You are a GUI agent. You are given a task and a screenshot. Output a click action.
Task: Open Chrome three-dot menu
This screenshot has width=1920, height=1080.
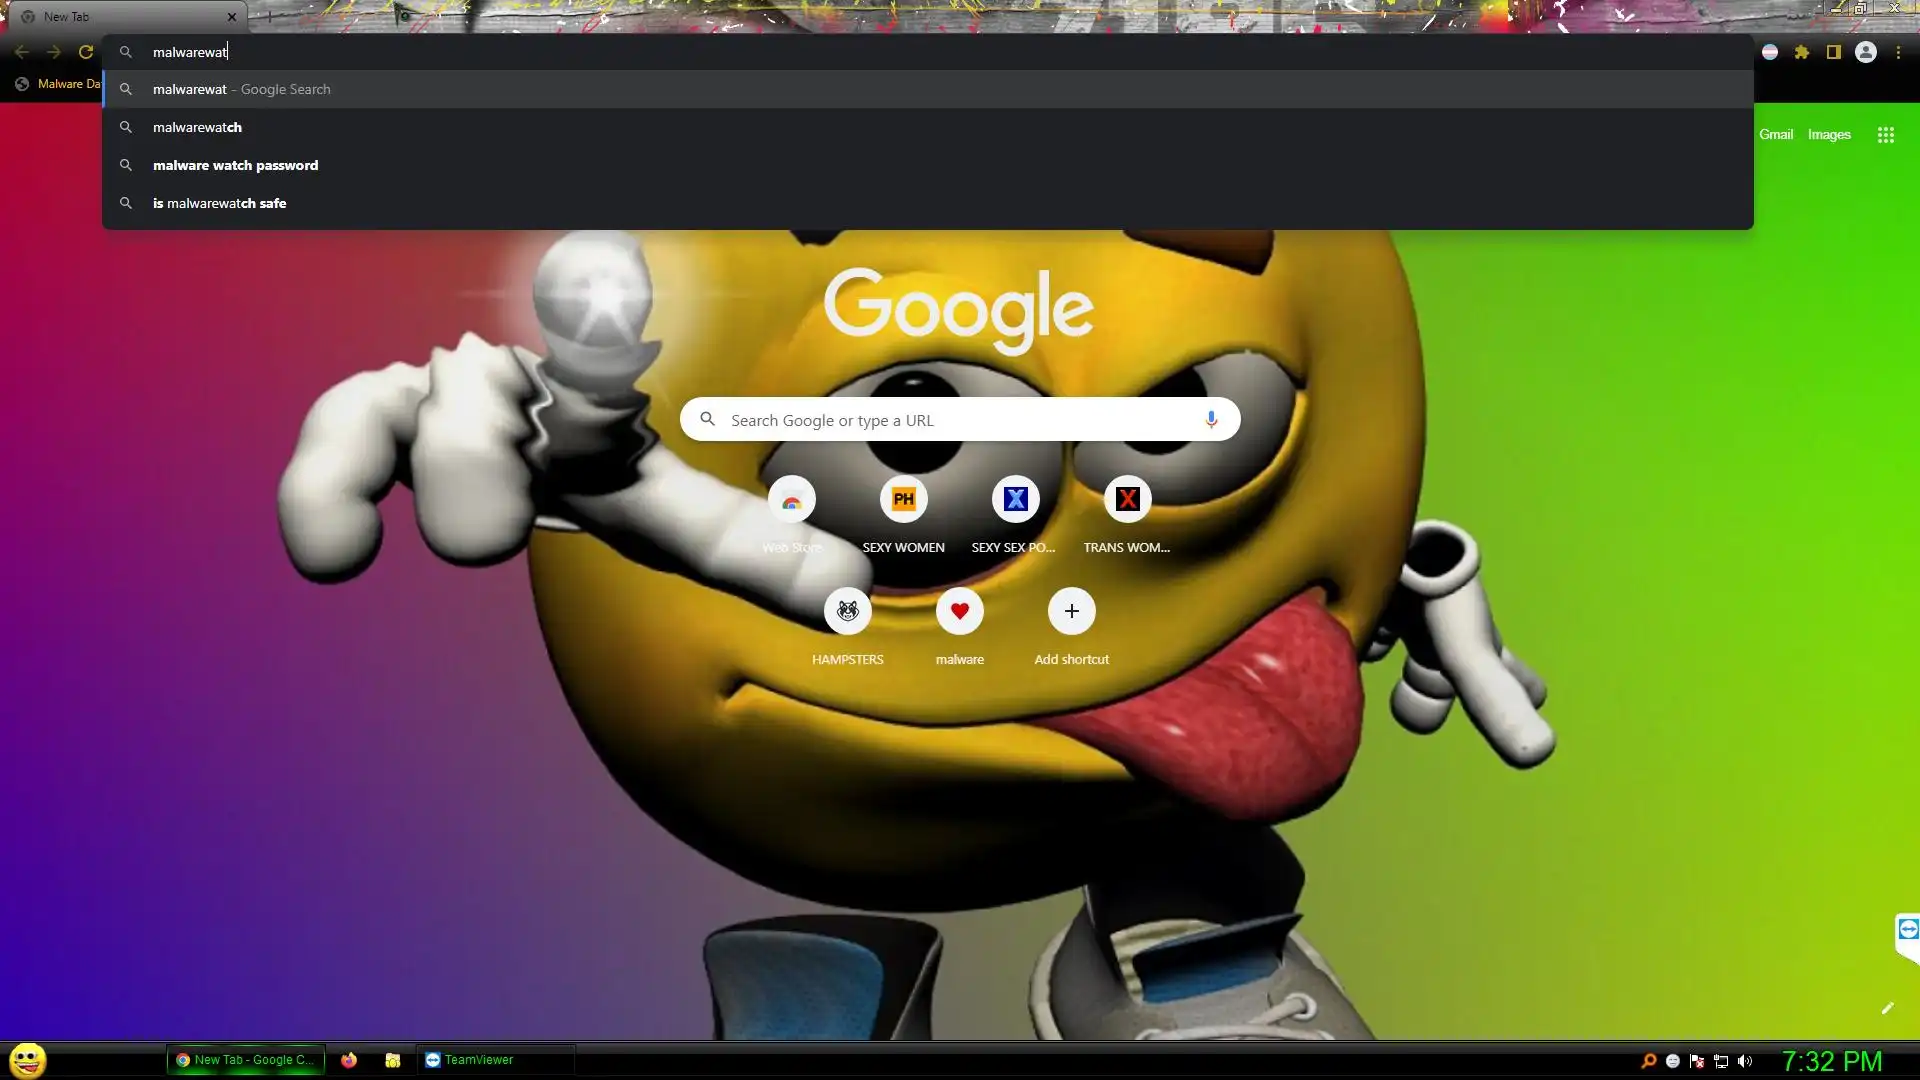(x=1898, y=52)
